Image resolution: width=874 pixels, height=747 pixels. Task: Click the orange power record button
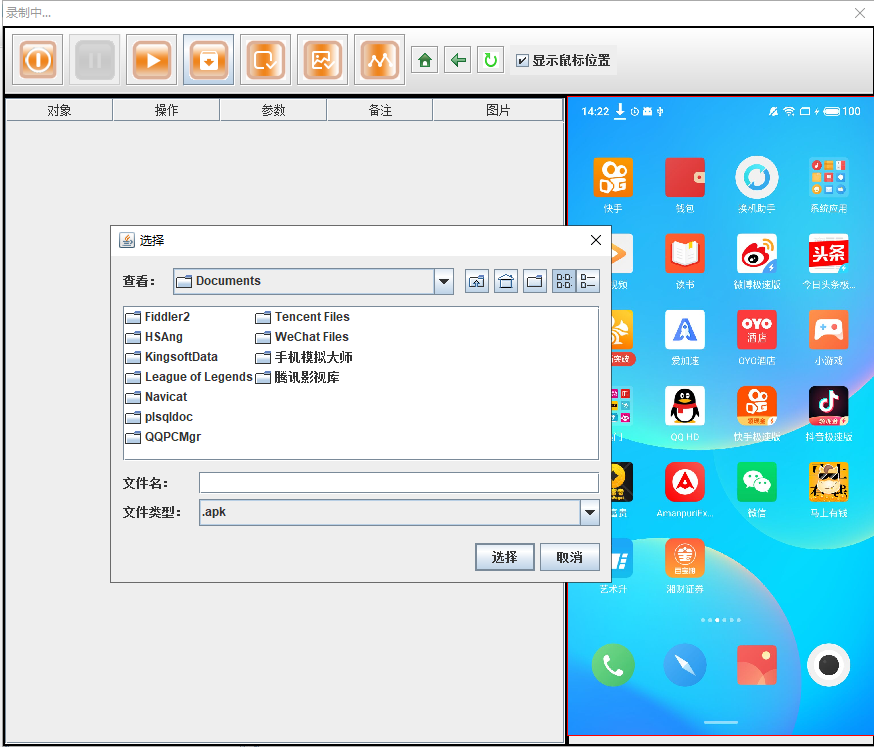tap(38, 60)
